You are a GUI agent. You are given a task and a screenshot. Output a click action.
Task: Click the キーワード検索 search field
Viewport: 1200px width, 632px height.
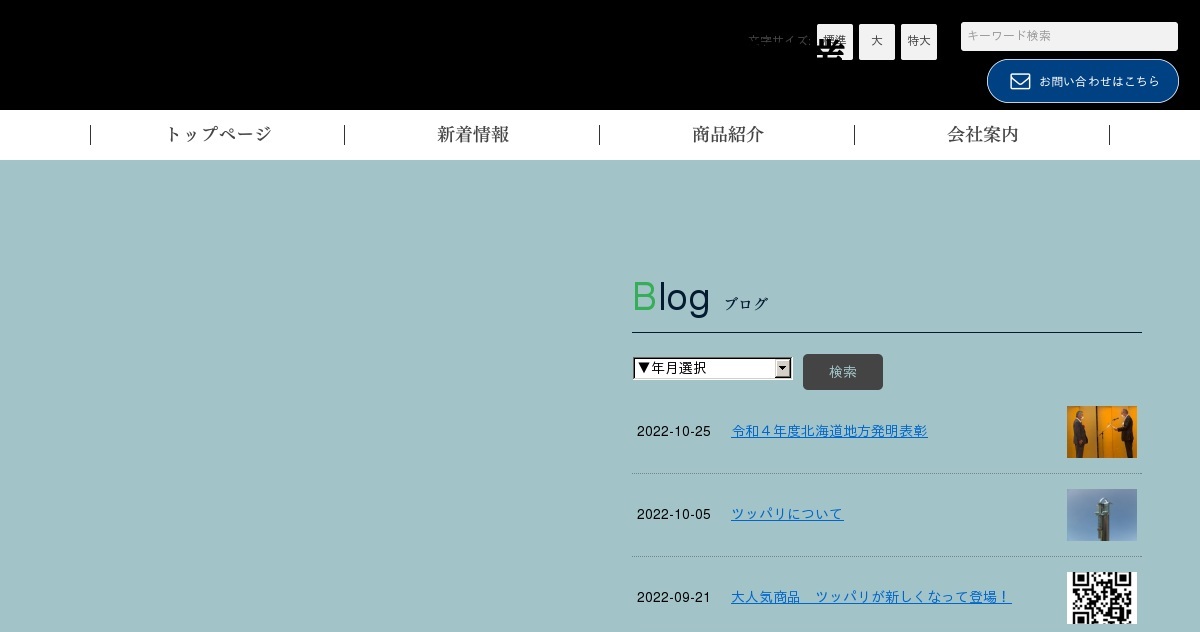pos(1068,36)
